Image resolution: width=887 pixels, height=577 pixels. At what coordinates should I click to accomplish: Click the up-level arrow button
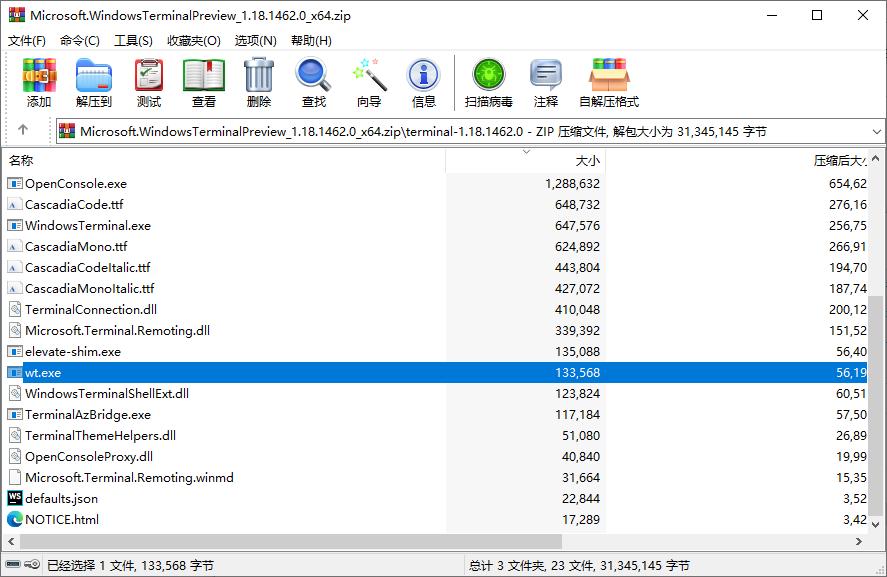pyautogui.click(x=22, y=131)
